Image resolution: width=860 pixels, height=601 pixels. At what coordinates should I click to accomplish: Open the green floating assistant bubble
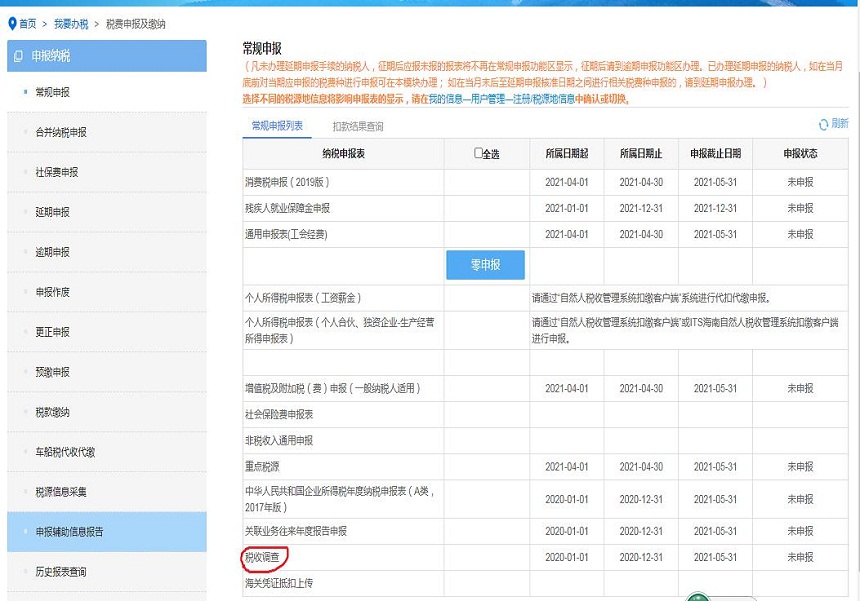click(x=700, y=595)
